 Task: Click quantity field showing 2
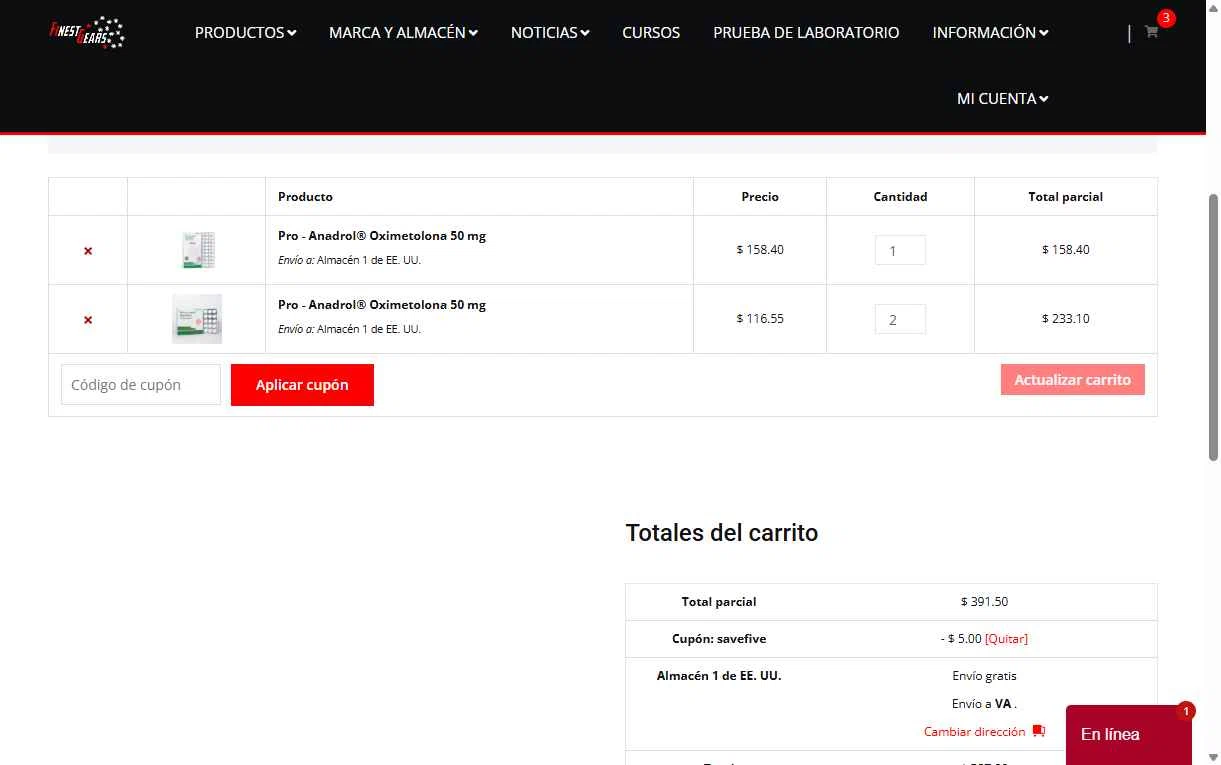[x=900, y=319]
